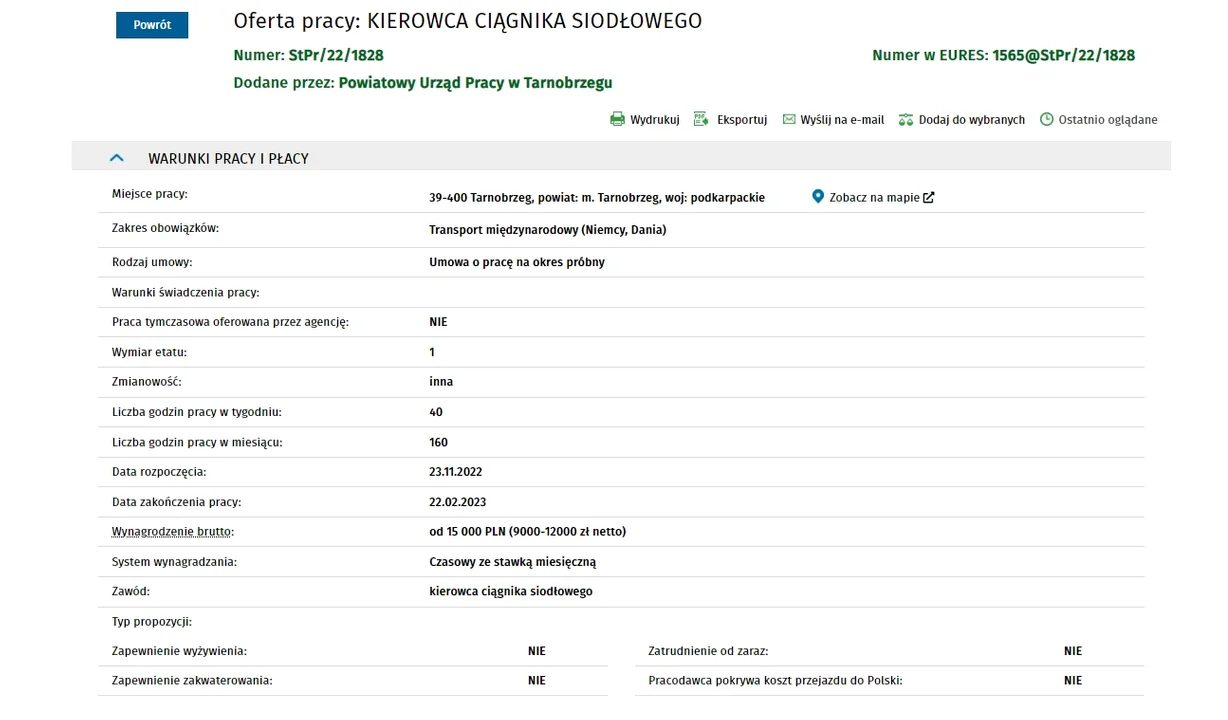Click the Powrót back button
This screenshot has width=1228, height=720.
pyautogui.click(x=152, y=25)
